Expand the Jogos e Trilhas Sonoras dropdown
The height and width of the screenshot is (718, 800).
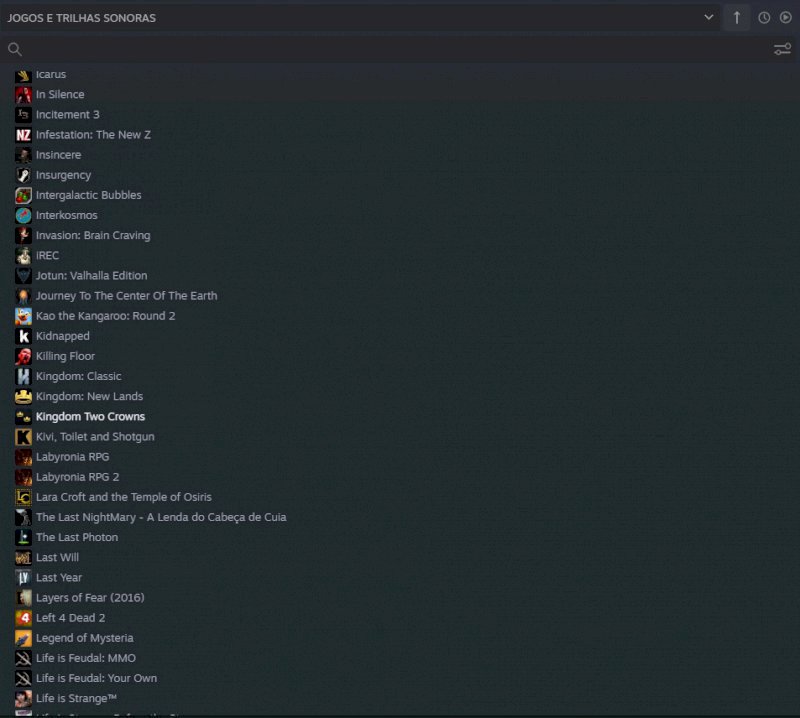coord(709,18)
